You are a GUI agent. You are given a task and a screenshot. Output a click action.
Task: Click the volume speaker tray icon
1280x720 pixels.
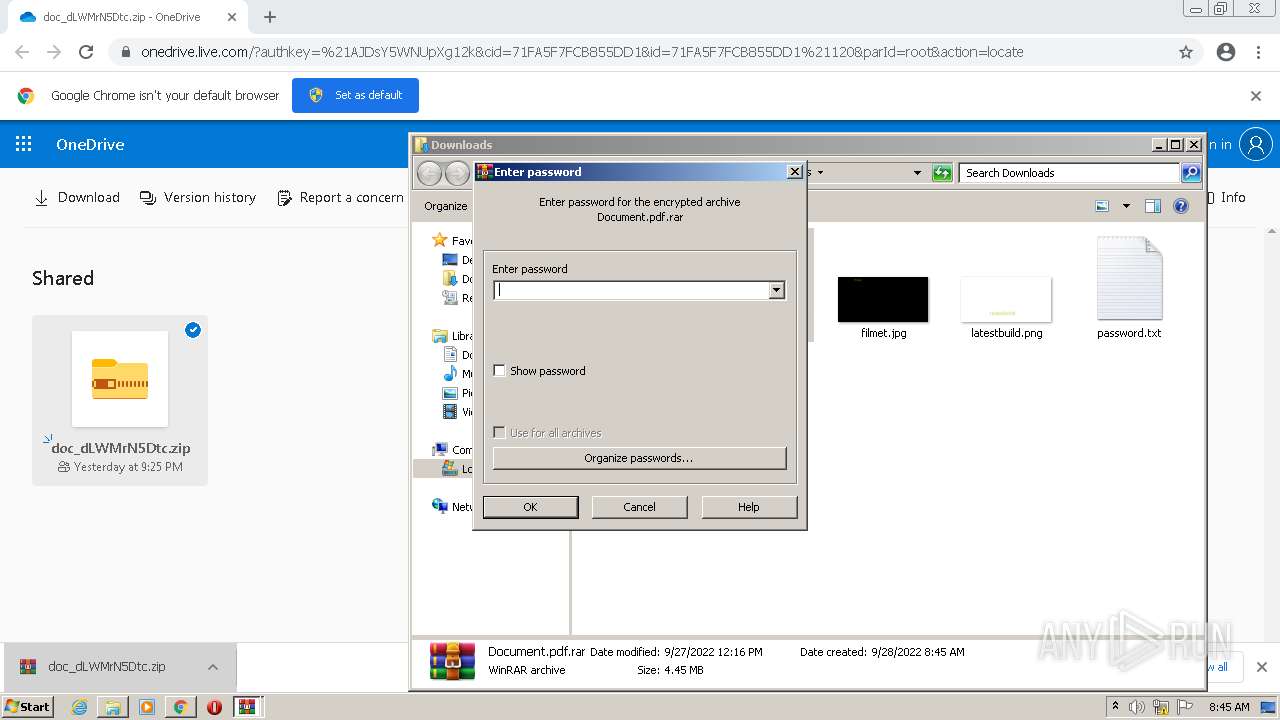[x=1137, y=707]
